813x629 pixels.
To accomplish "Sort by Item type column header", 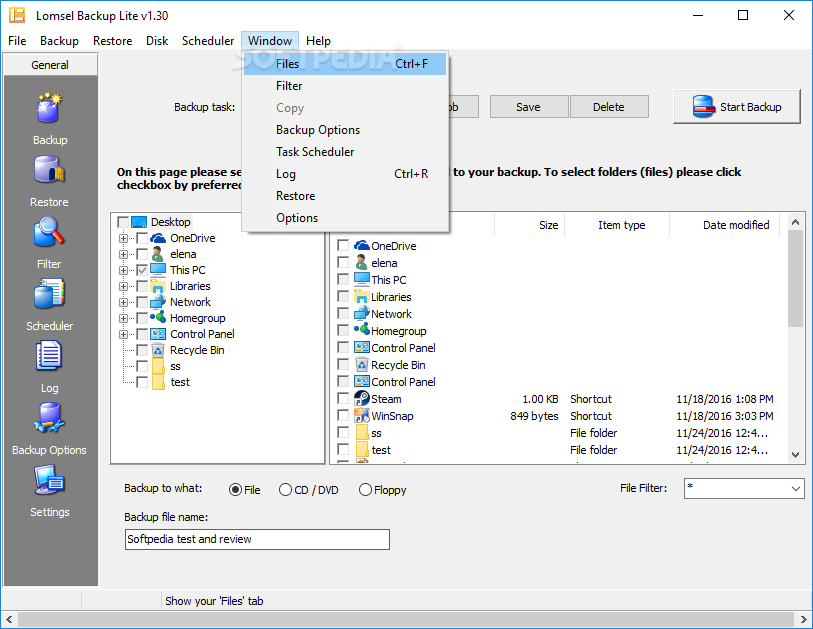I will [617, 225].
